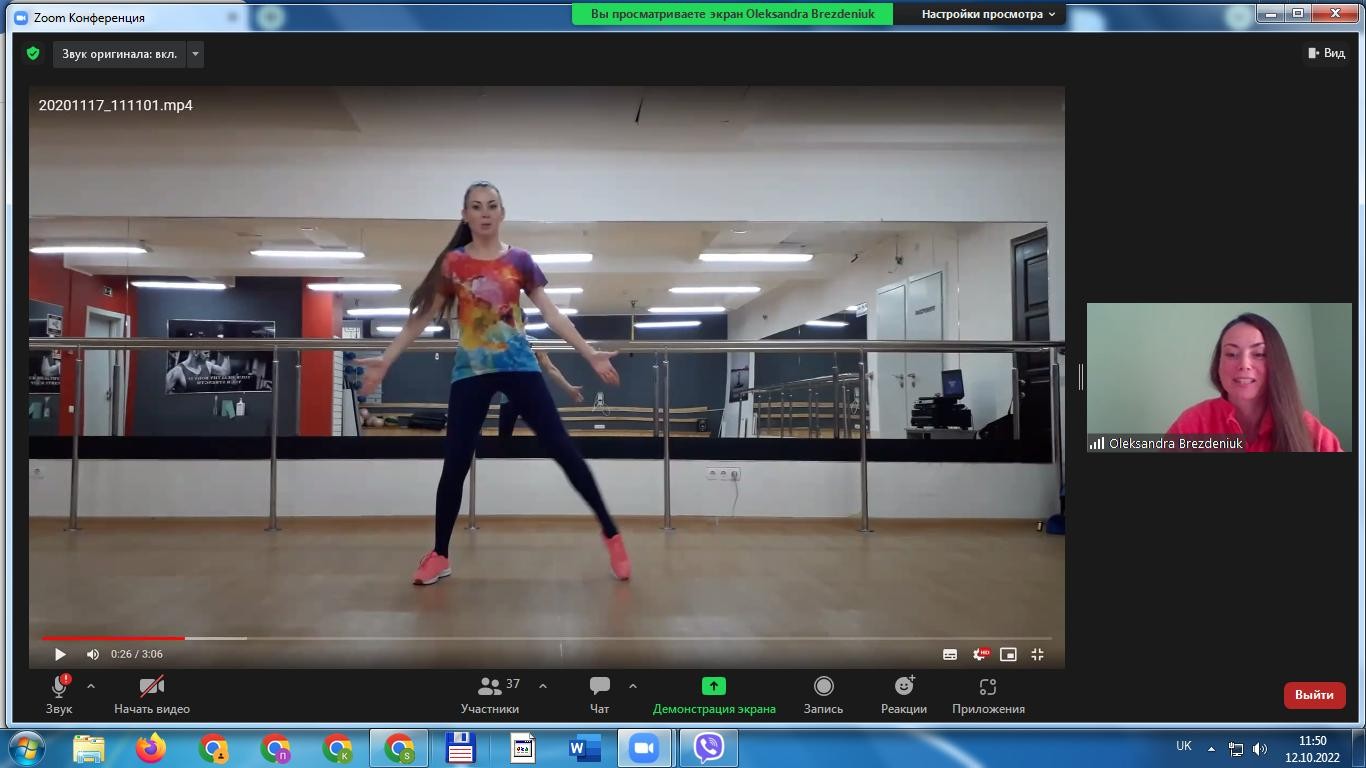Open the Приложения apps panel

pyautogui.click(x=988, y=687)
